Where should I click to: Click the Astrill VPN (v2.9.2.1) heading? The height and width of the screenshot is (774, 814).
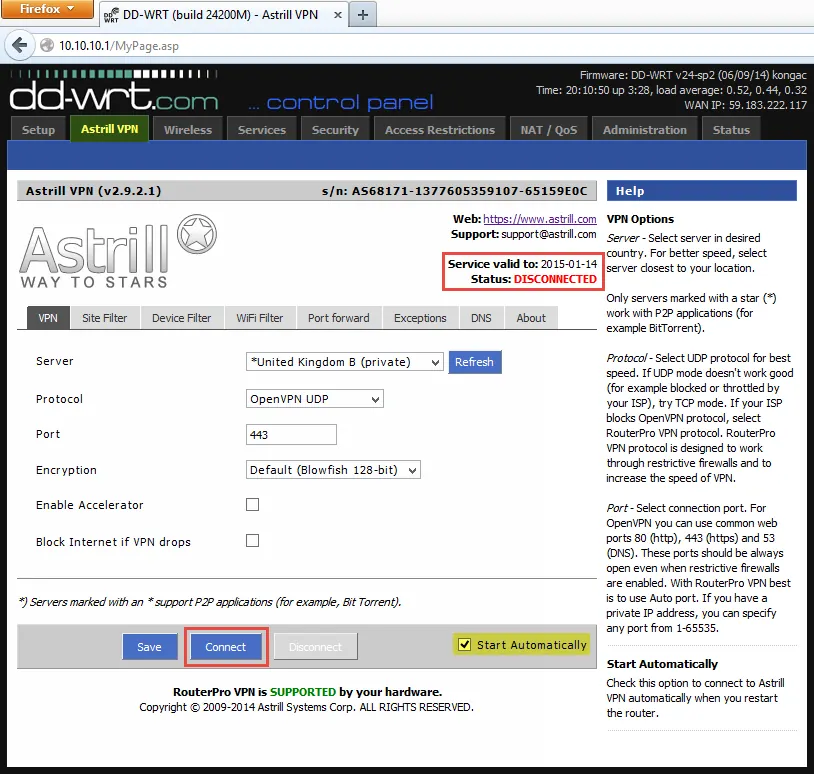[93, 191]
